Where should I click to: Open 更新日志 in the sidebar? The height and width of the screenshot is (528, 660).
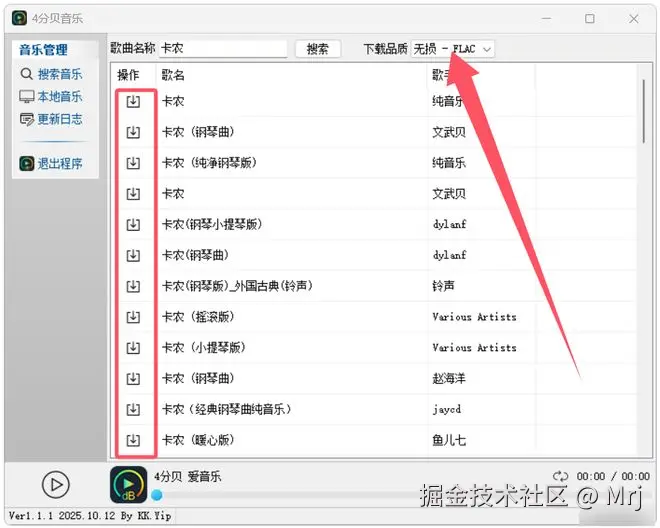51,119
